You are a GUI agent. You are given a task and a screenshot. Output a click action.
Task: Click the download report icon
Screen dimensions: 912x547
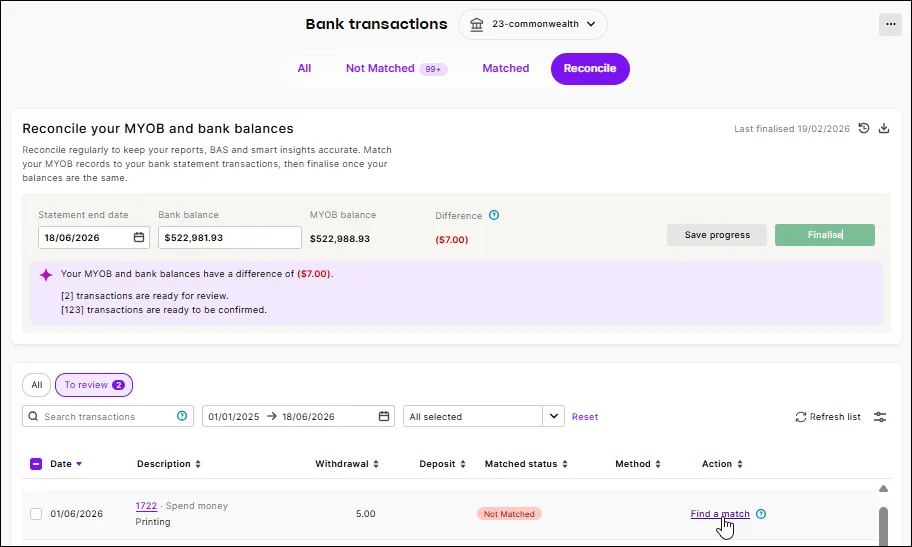click(x=884, y=128)
